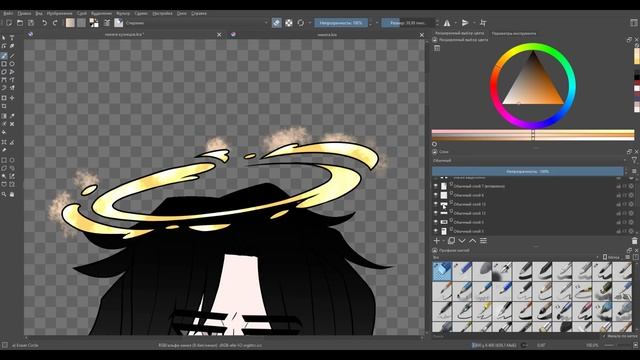Select the Crop tool
This screenshot has width=640, height=360.
coord(4,106)
